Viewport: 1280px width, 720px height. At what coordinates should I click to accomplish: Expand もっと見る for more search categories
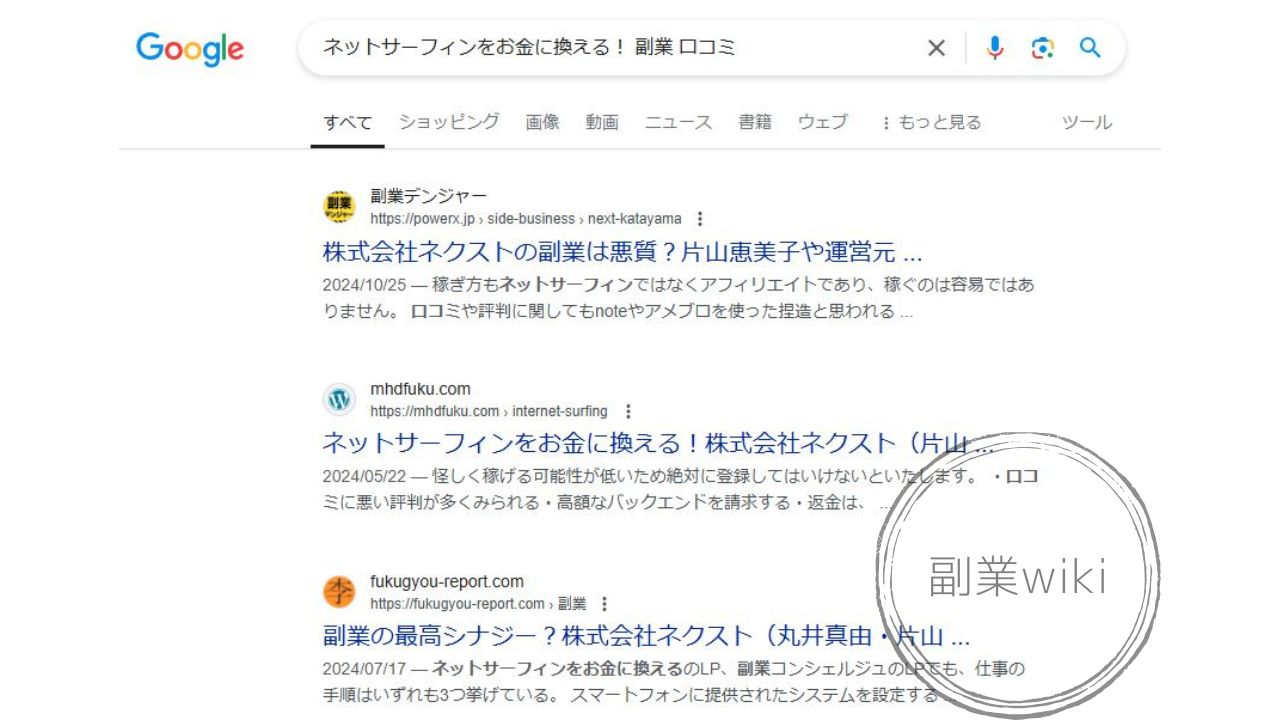(x=931, y=122)
